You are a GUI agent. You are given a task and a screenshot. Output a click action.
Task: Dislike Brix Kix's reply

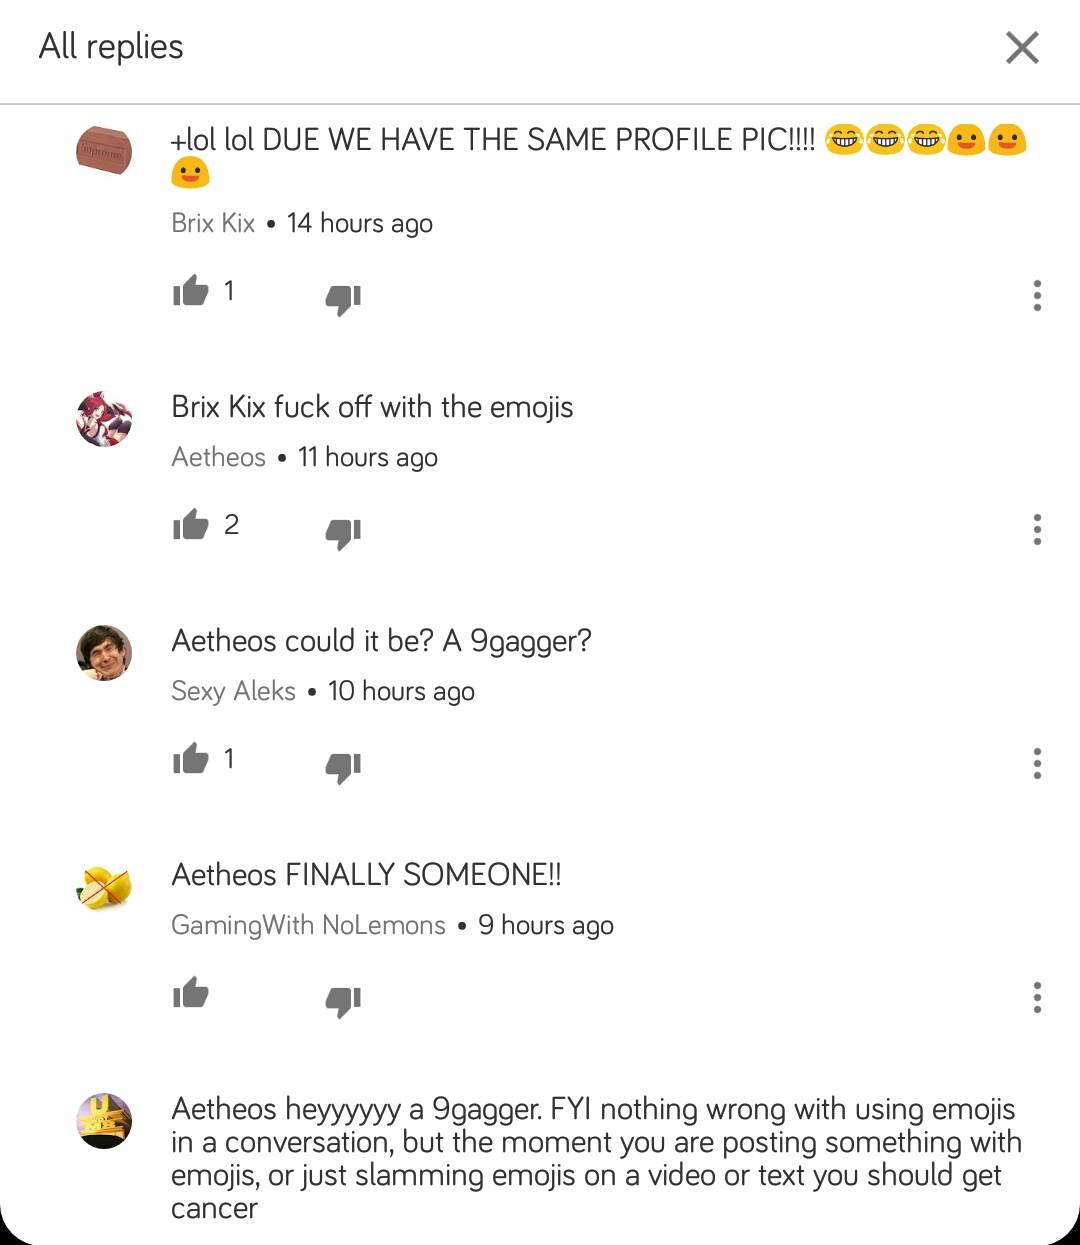[343, 298]
